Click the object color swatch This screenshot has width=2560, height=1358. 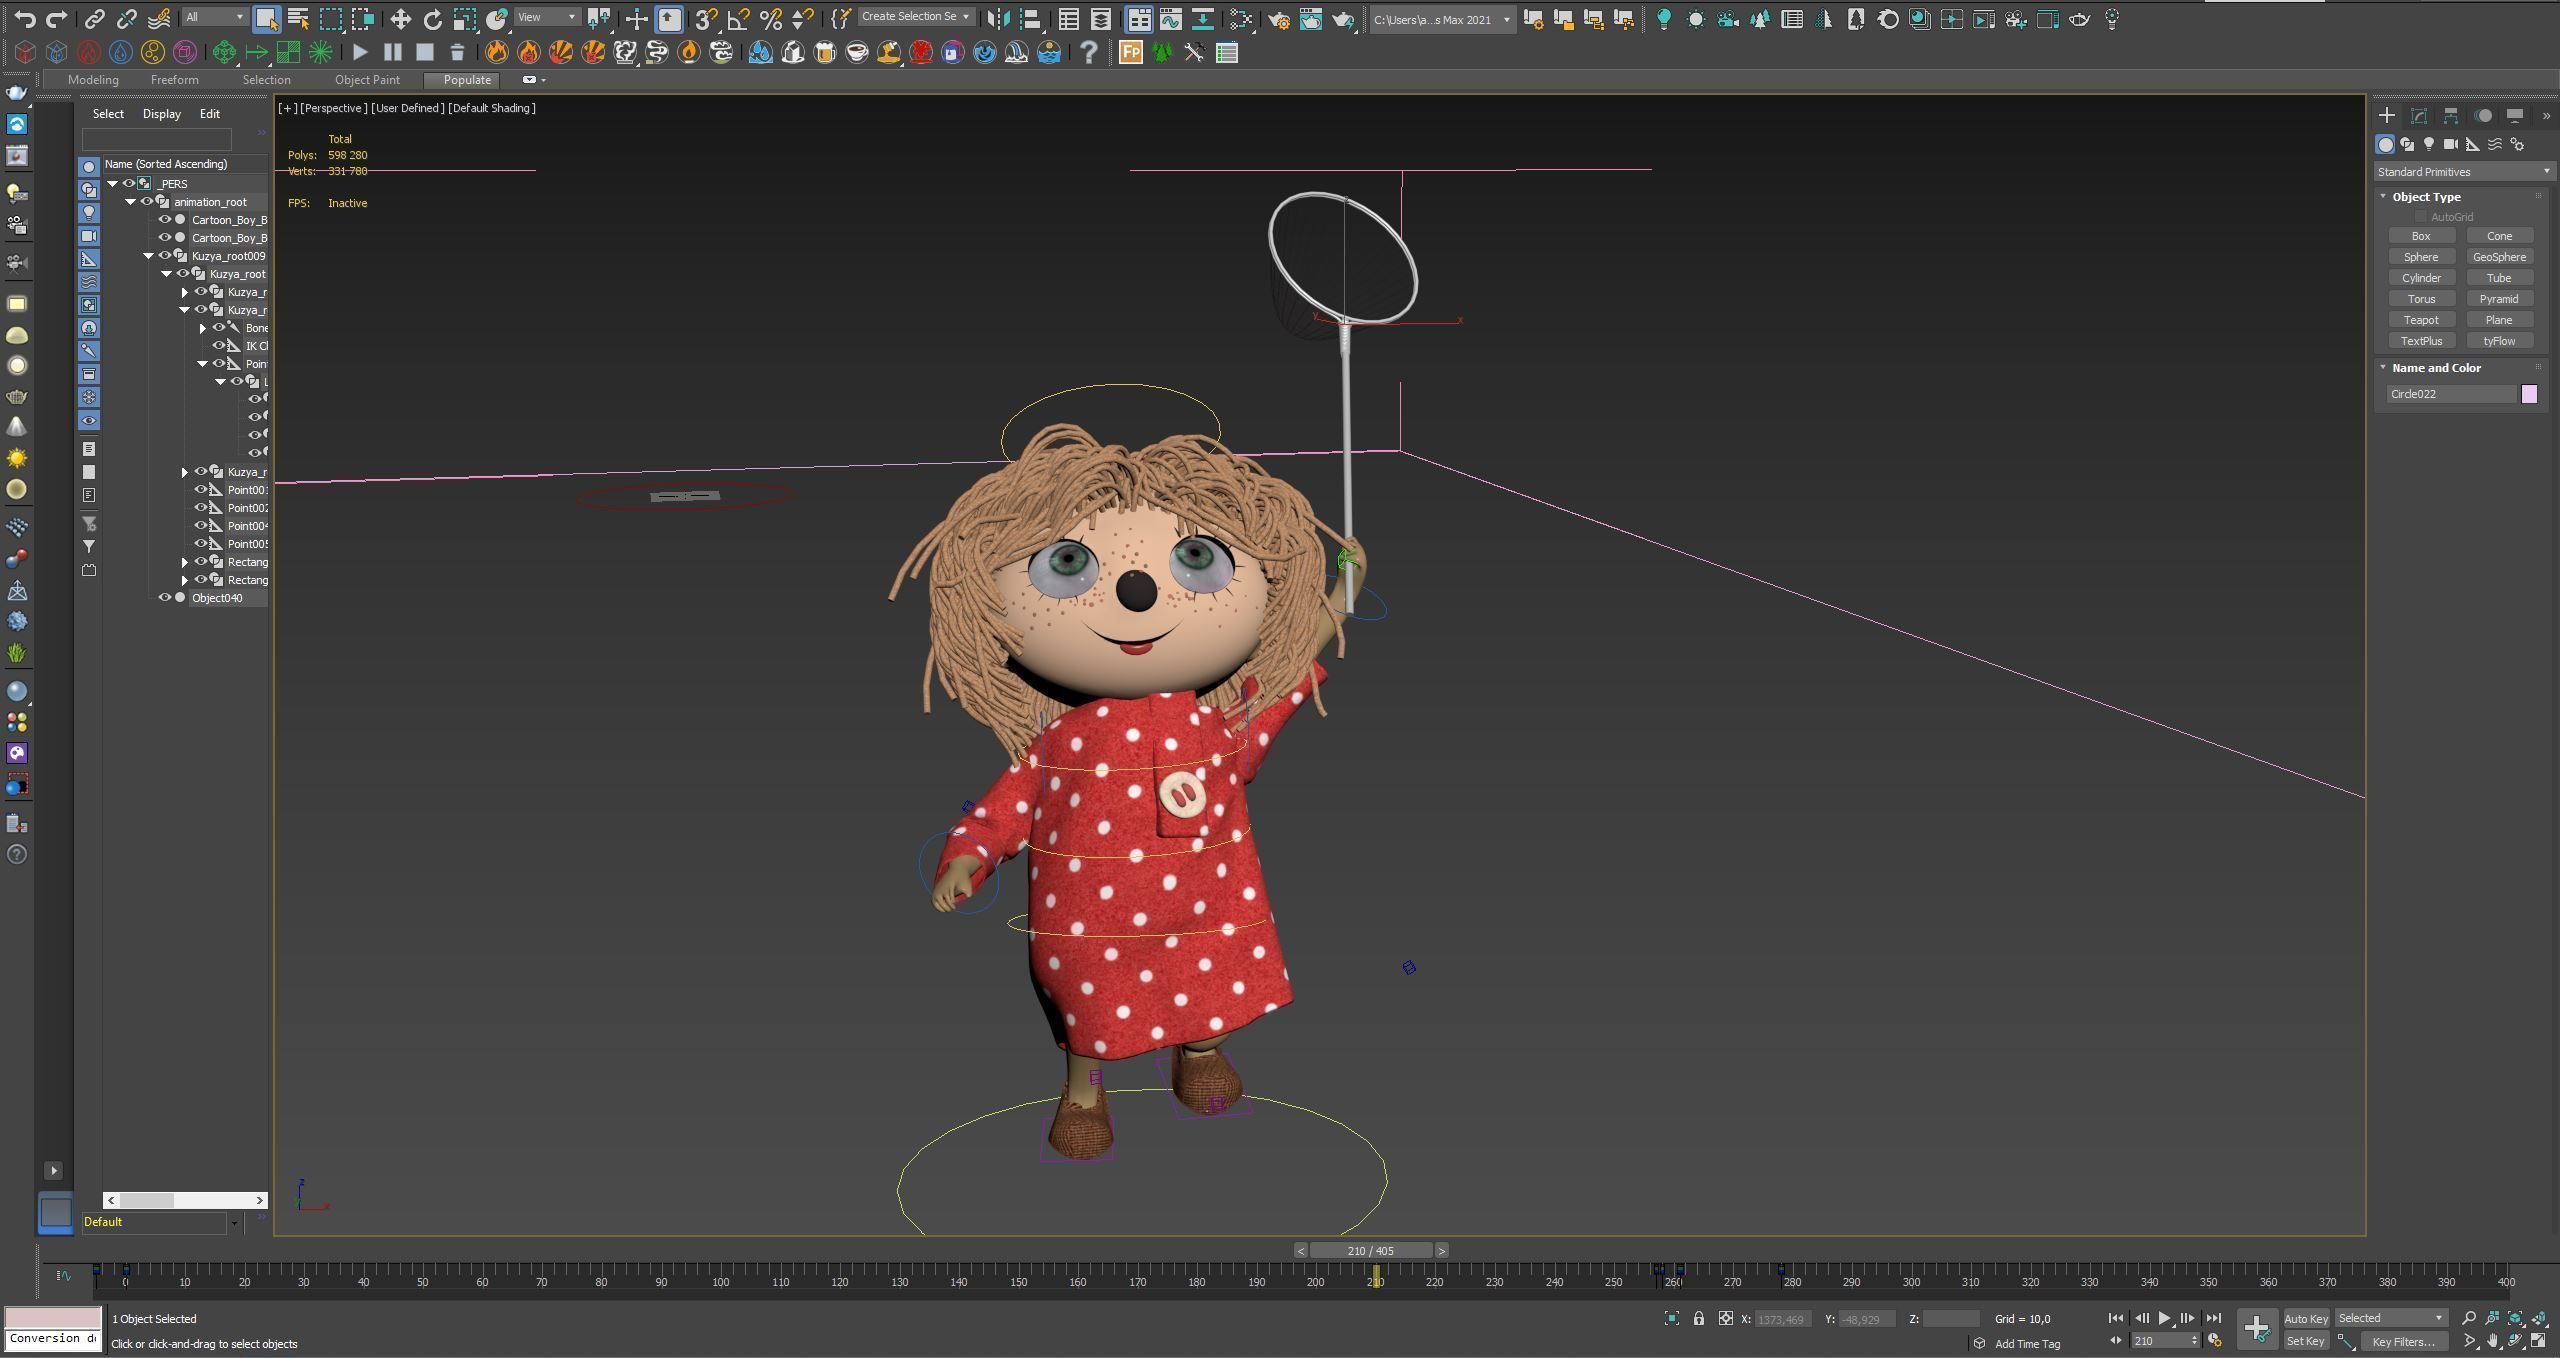coord(2529,394)
